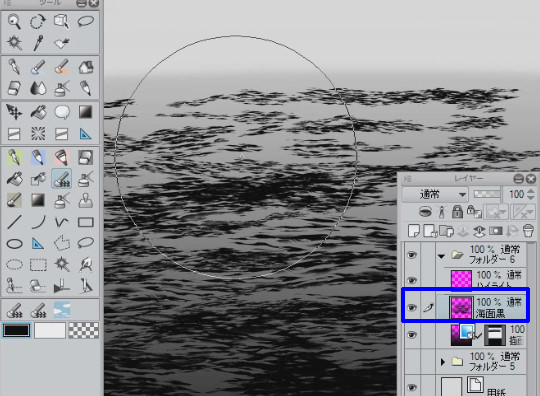Viewport: 540px width, 396px height.
Task: Select the magnifying glass zoom tool
Action: click(14, 22)
